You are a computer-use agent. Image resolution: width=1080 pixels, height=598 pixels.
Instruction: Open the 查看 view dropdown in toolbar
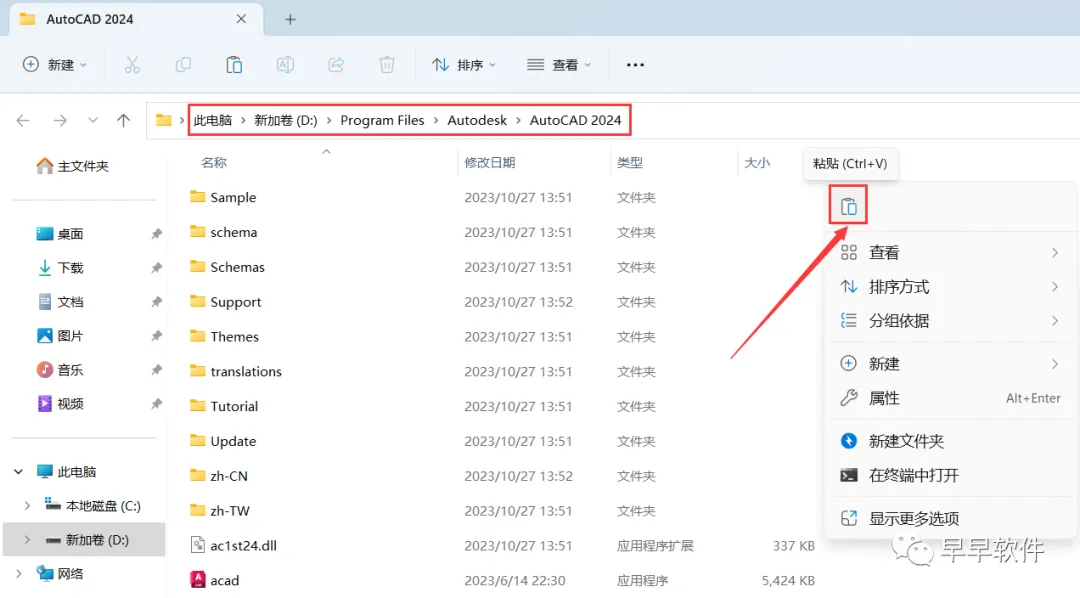pyautogui.click(x=559, y=65)
